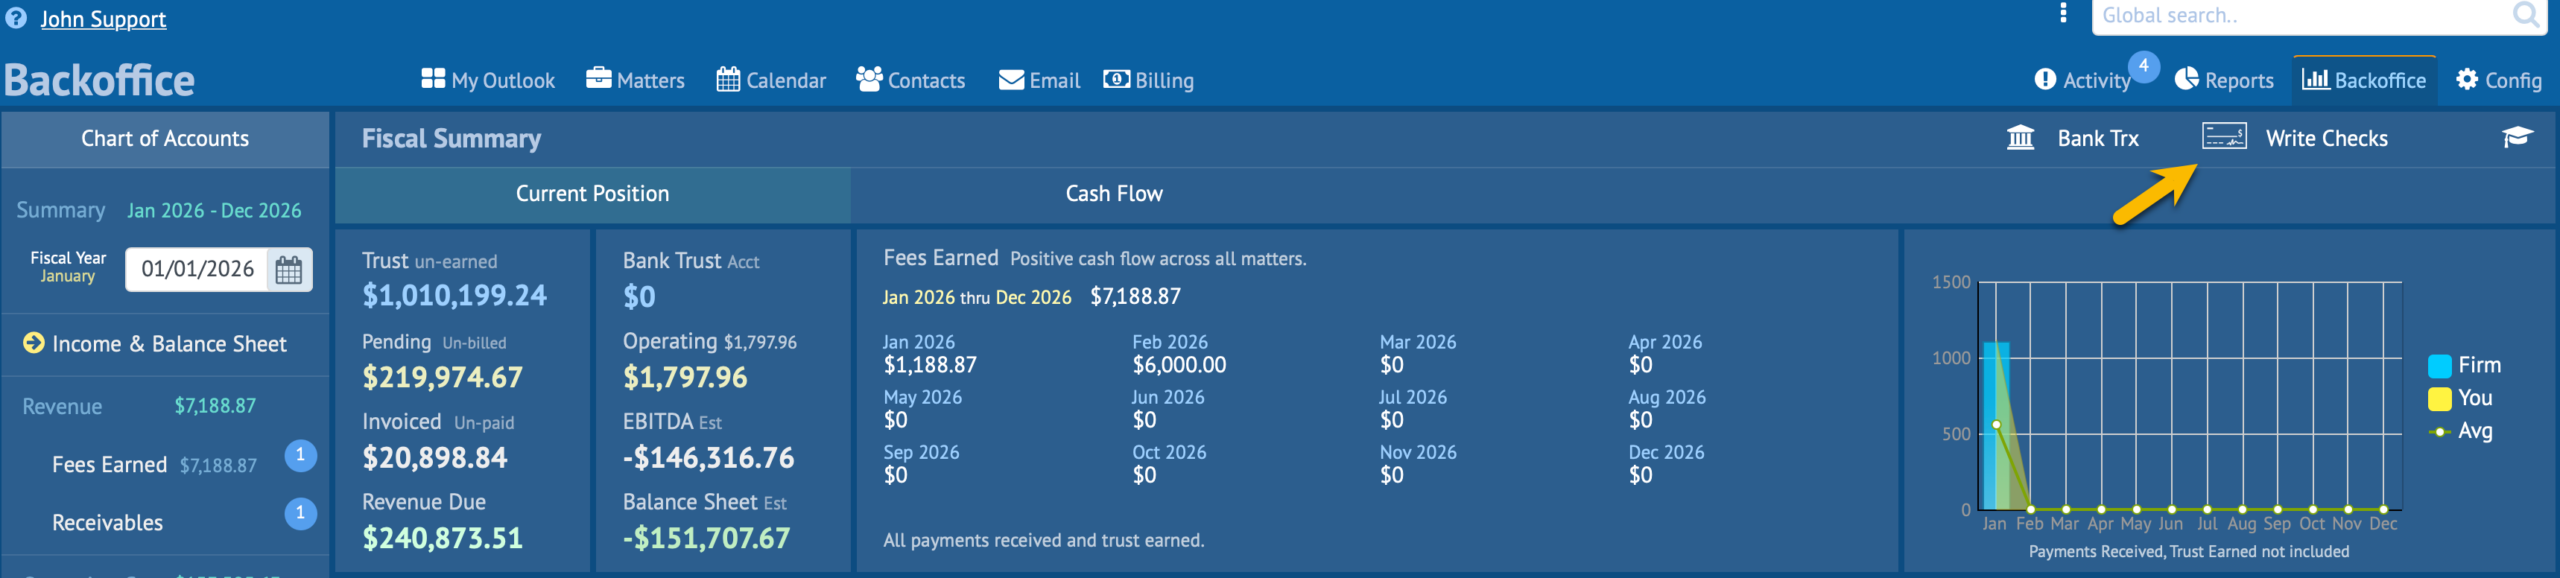2560x578 pixels.
Task: Expand Fees Earned account badge
Action: (300, 456)
